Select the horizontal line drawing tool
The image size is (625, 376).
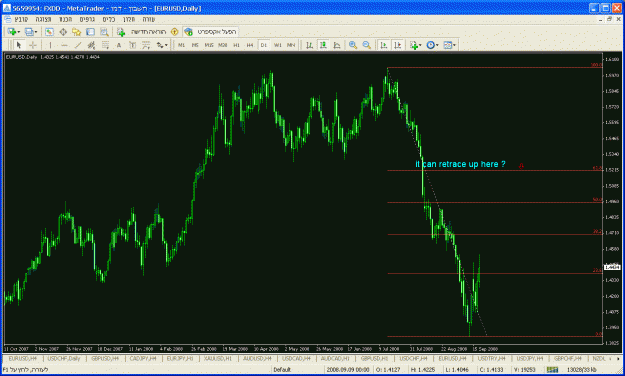(64, 45)
